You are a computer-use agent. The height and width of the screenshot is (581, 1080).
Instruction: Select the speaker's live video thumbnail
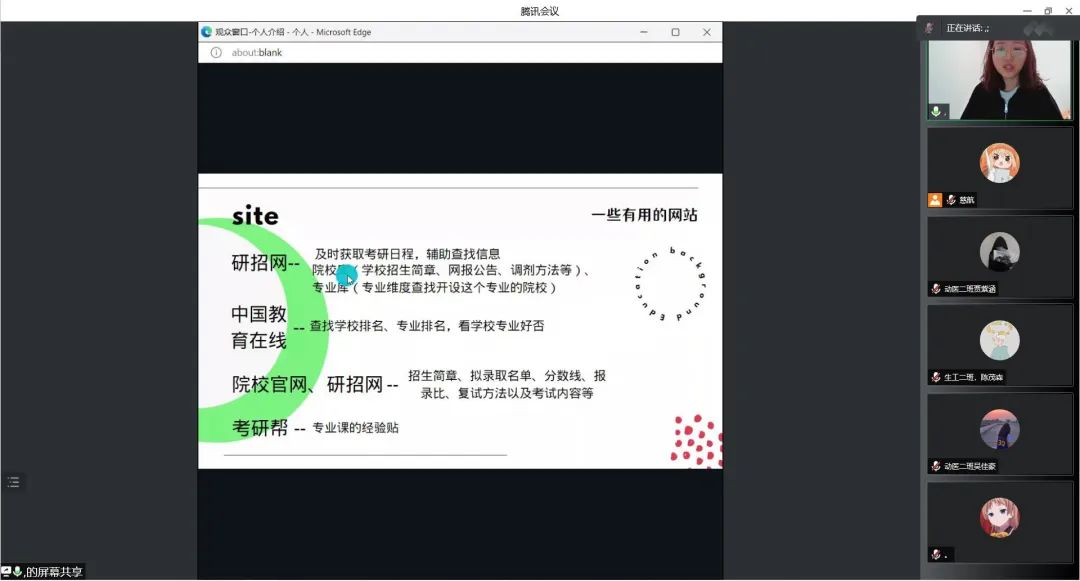(999, 80)
